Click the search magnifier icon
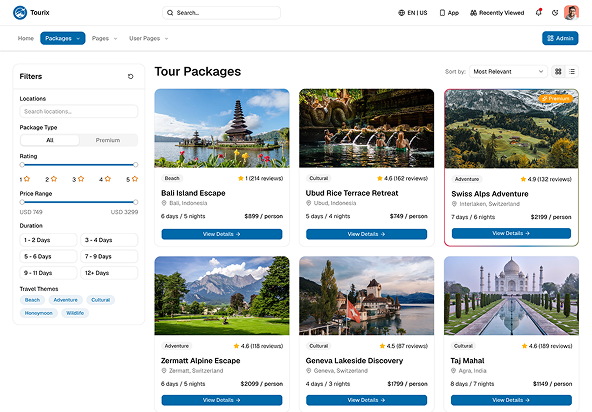The width and height of the screenshot is (592, 412). 170,12
